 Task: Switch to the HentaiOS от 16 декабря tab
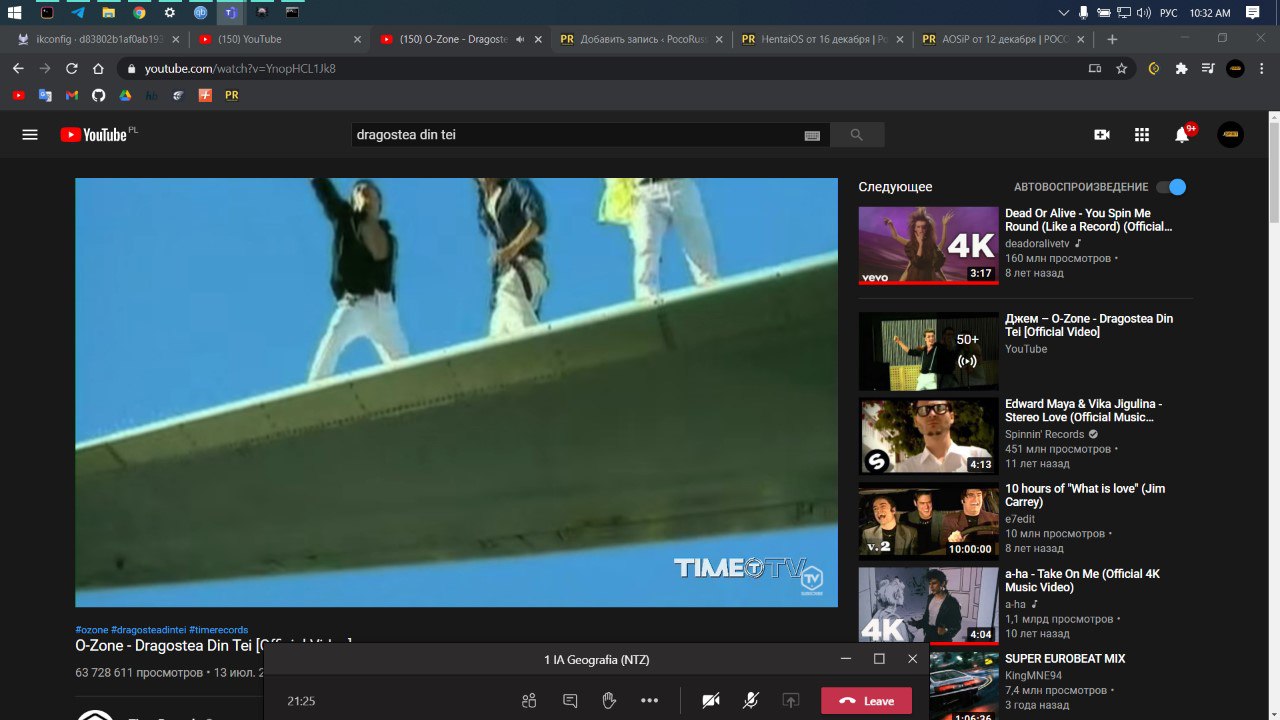[x=823, y=39]
